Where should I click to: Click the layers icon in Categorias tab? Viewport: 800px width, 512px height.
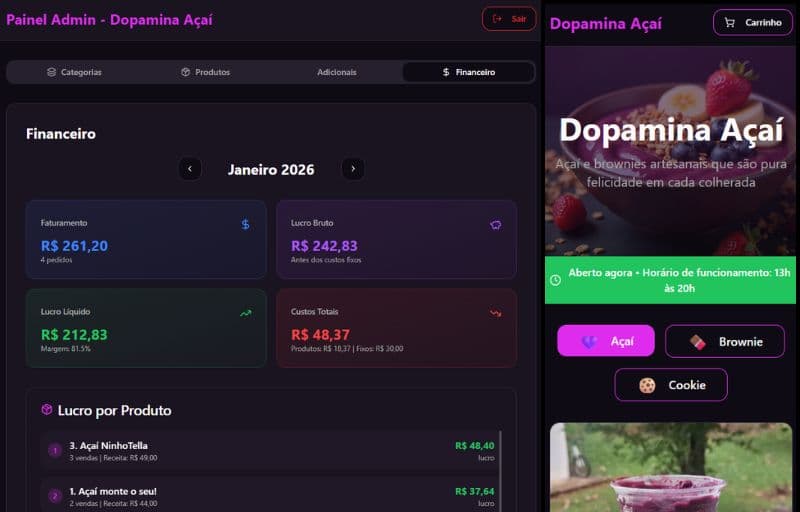(x=52, y=72)
